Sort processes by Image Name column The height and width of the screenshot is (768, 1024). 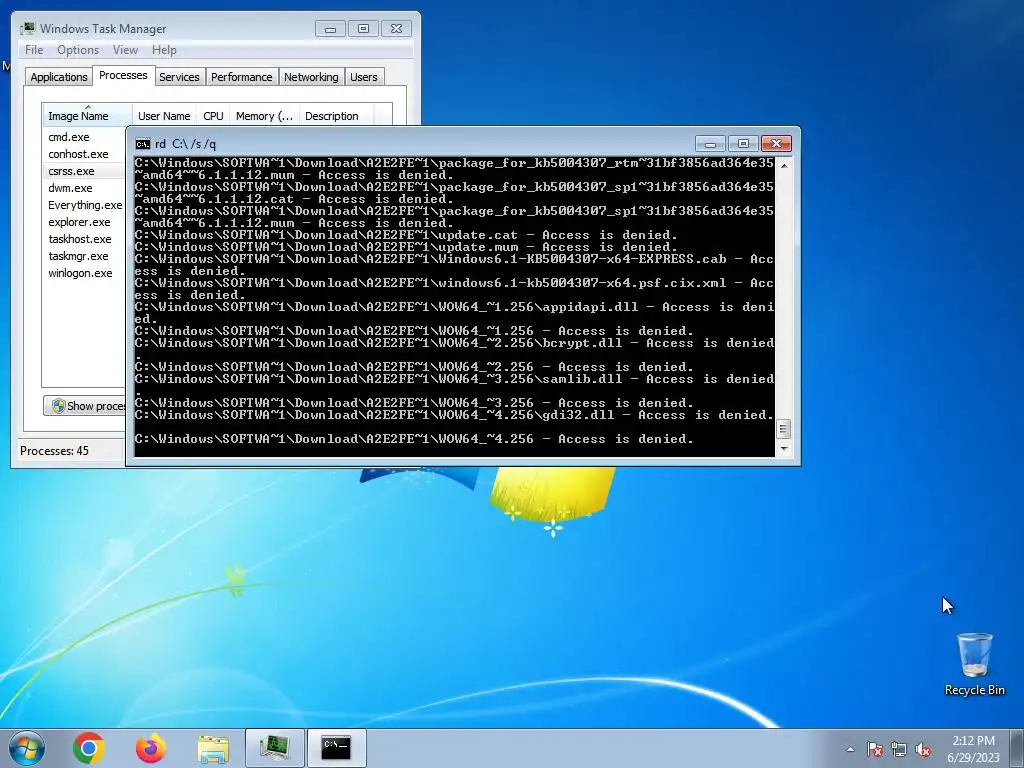click(87, 115)
